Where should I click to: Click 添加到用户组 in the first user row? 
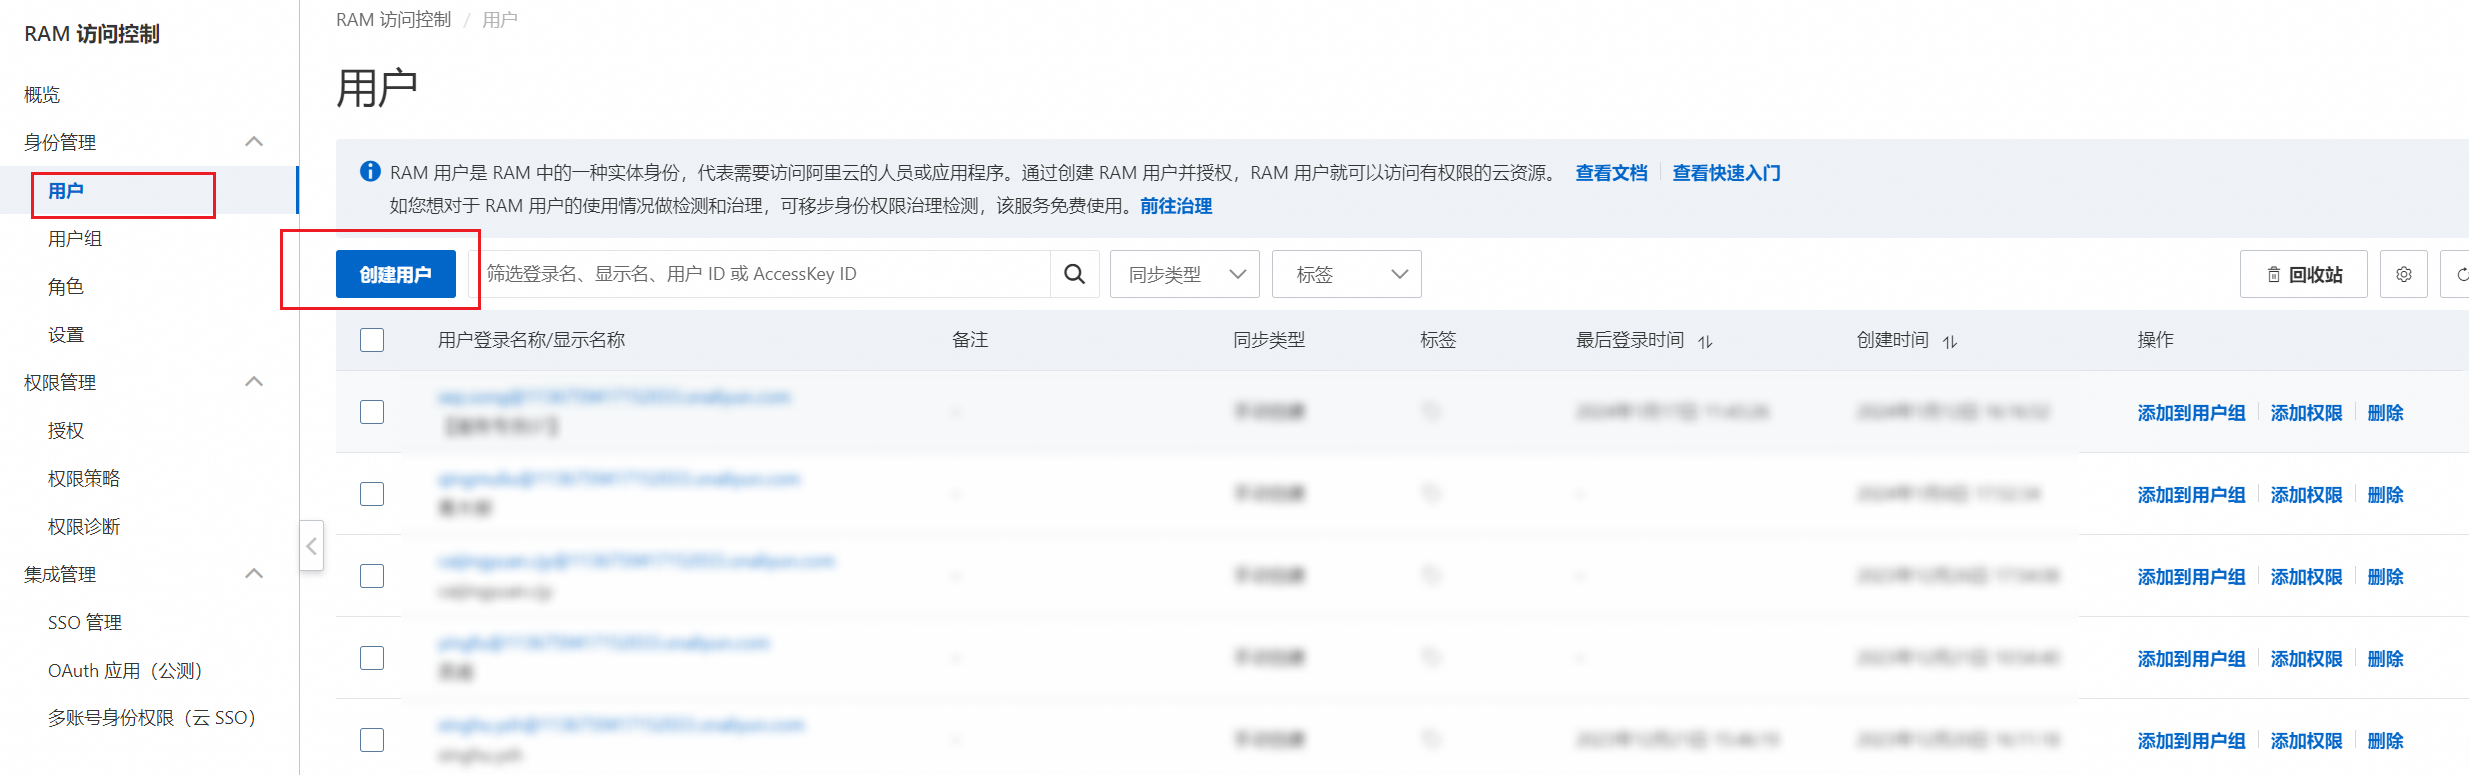(x=2191, y=413)
